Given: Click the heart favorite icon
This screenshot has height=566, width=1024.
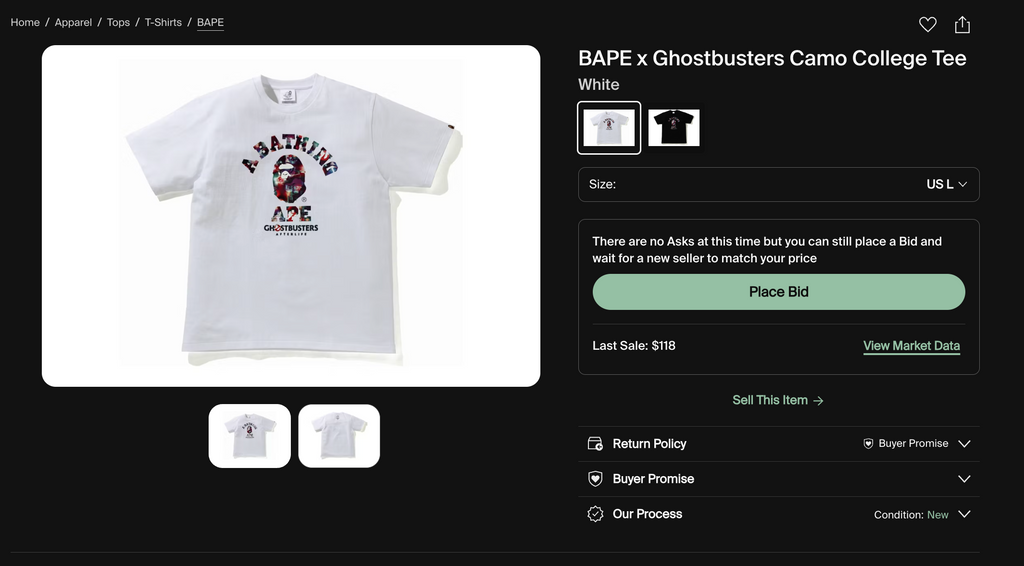Looking at the screenshot, I should (927, 25).
